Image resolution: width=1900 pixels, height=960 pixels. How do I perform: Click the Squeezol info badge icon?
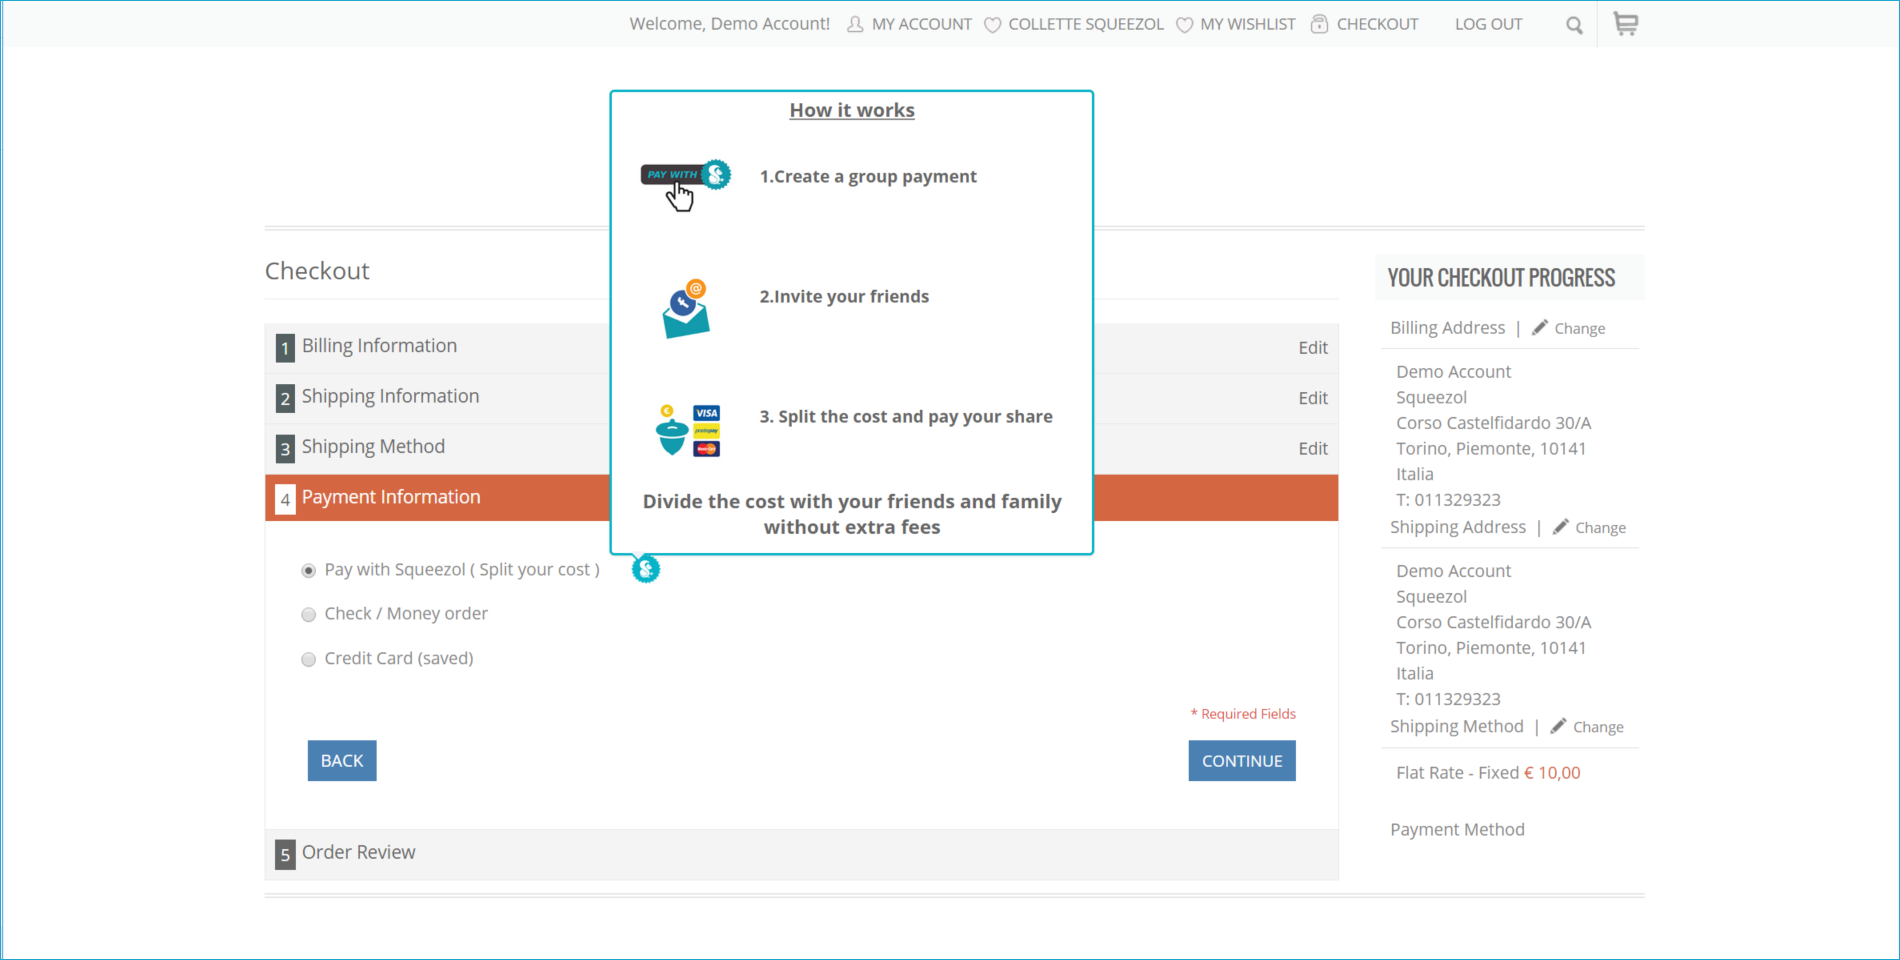[646, 569]
